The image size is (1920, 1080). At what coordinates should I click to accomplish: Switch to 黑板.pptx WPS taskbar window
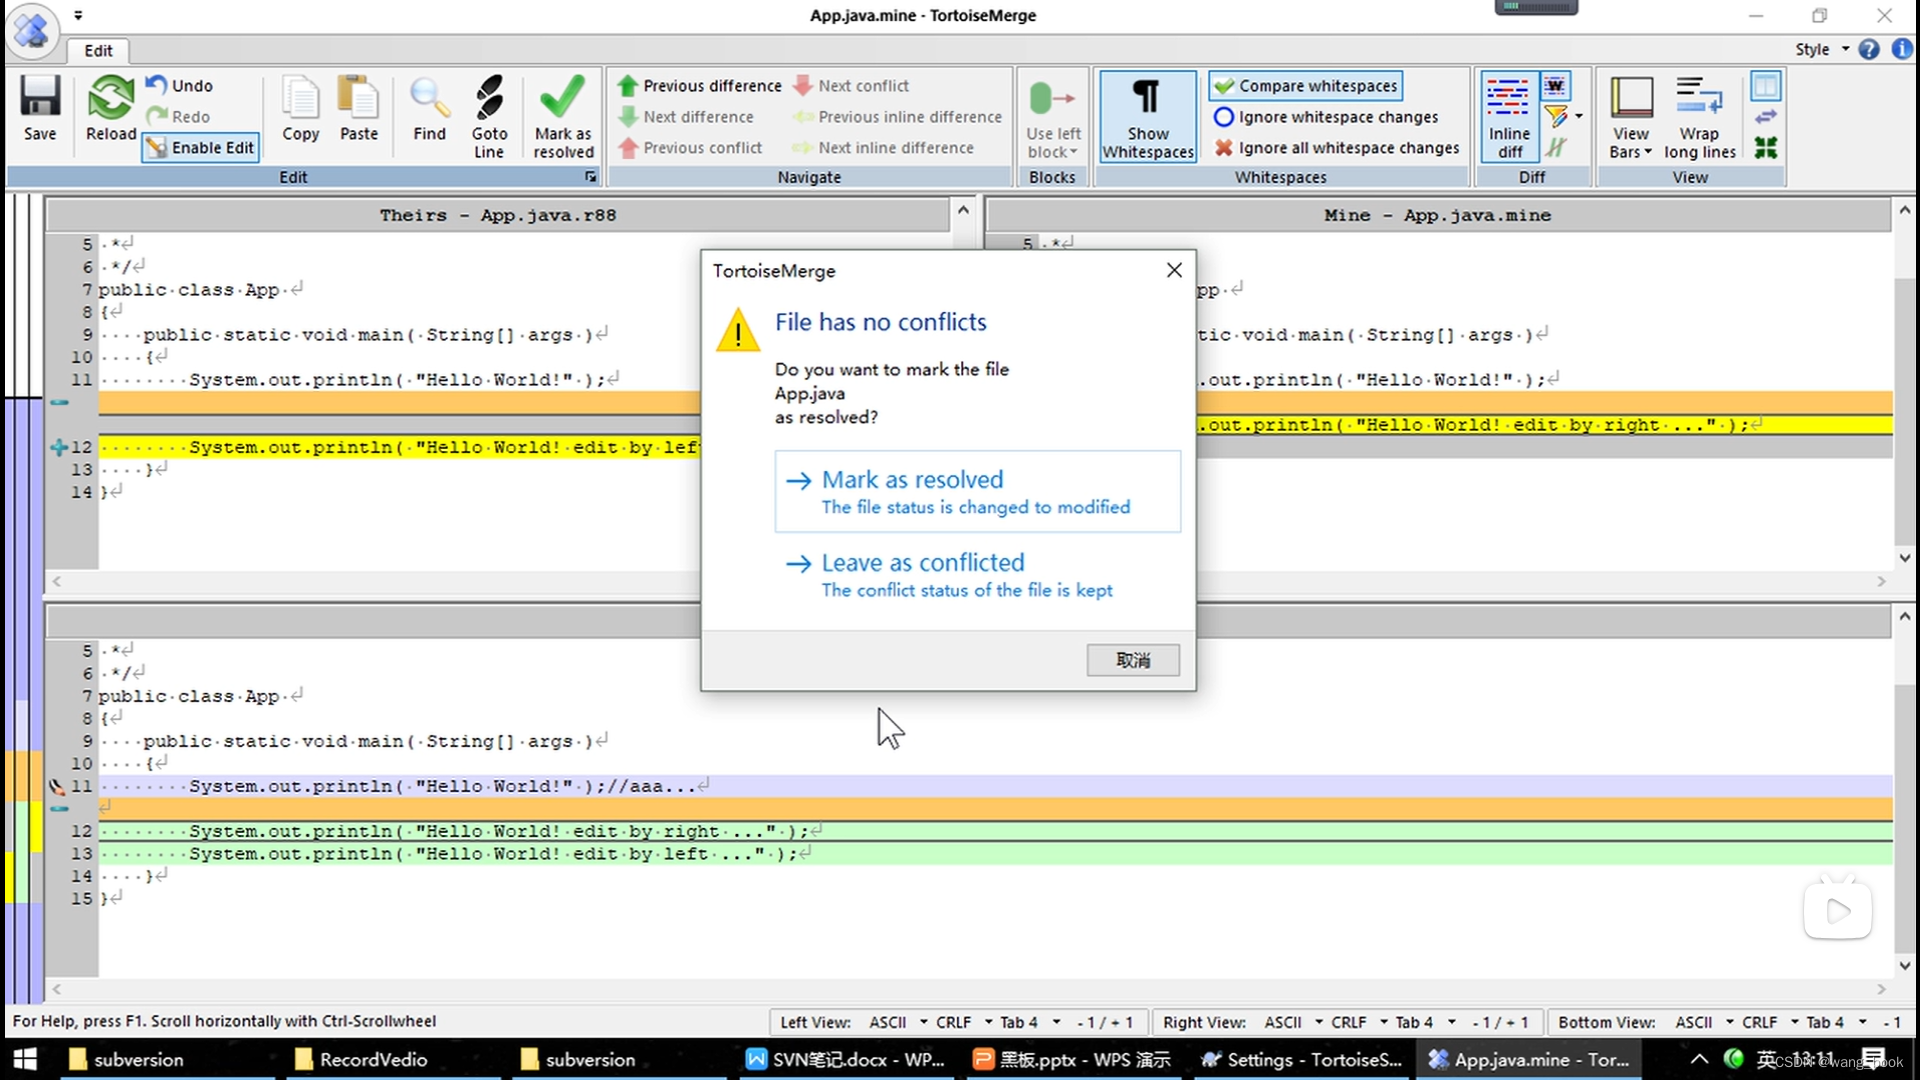coord(1072,1059)
